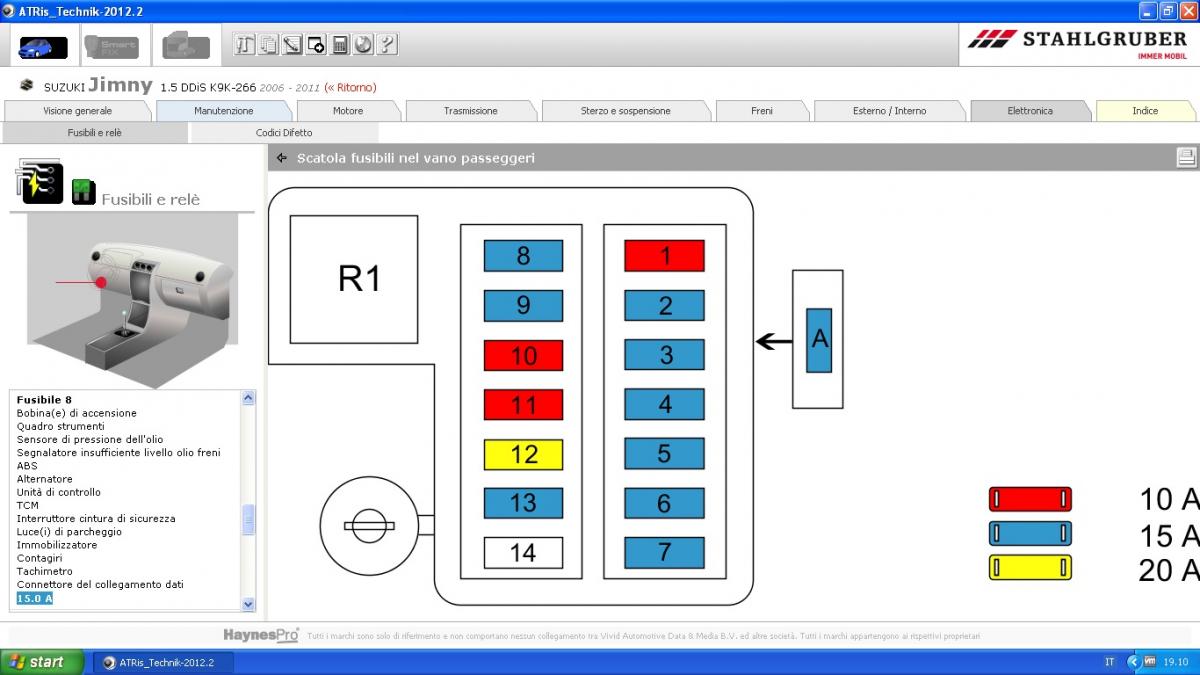This screenshot has height=675, width=1200.
Task: Switch to the Manutenzione tab
Action: point(224,111)
